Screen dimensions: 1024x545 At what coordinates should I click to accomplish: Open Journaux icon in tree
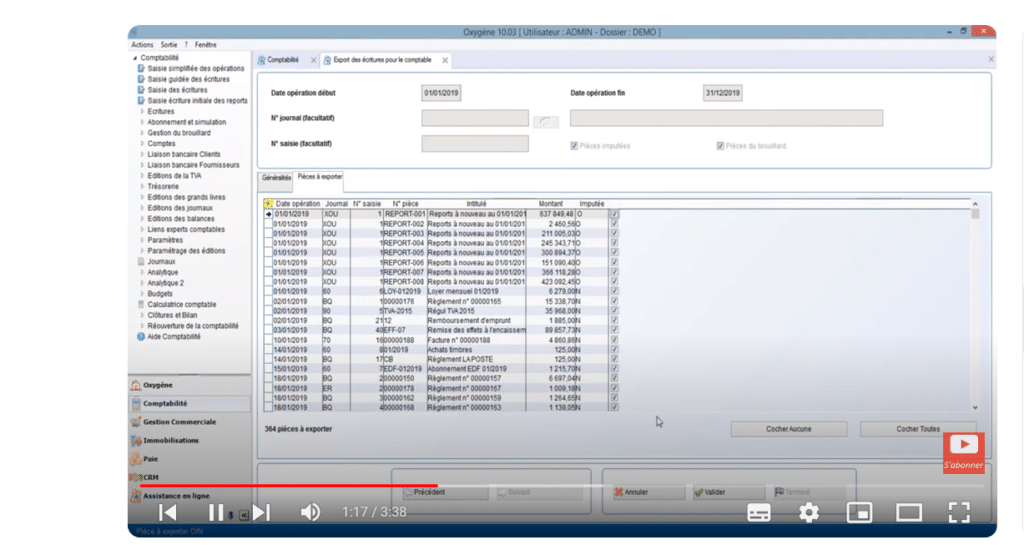click(141, 262)
